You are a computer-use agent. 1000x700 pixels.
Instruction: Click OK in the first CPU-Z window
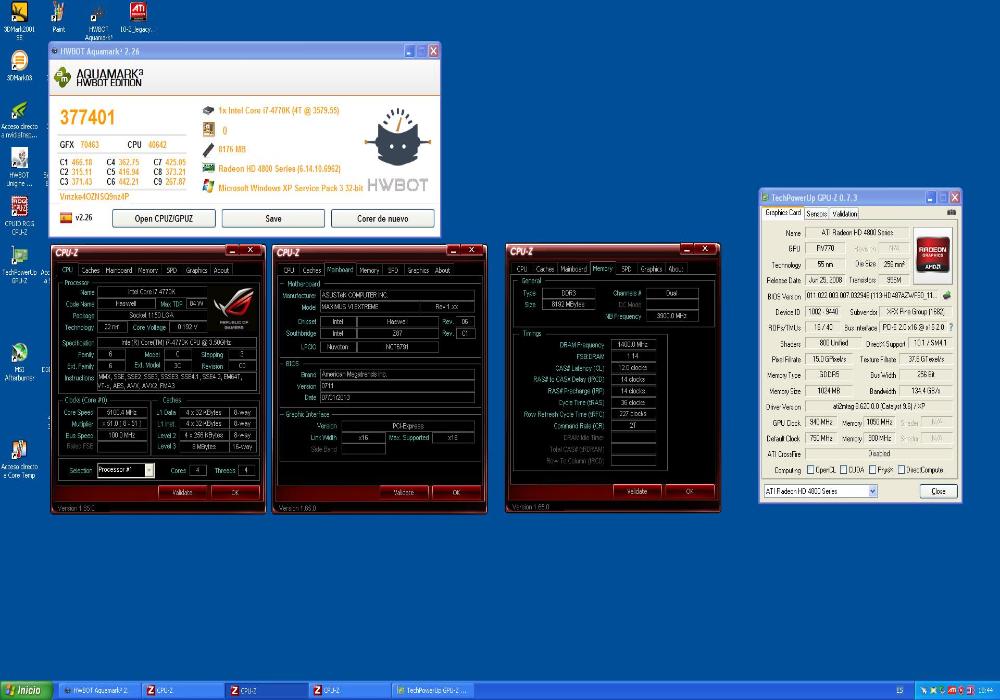(235, 492)
